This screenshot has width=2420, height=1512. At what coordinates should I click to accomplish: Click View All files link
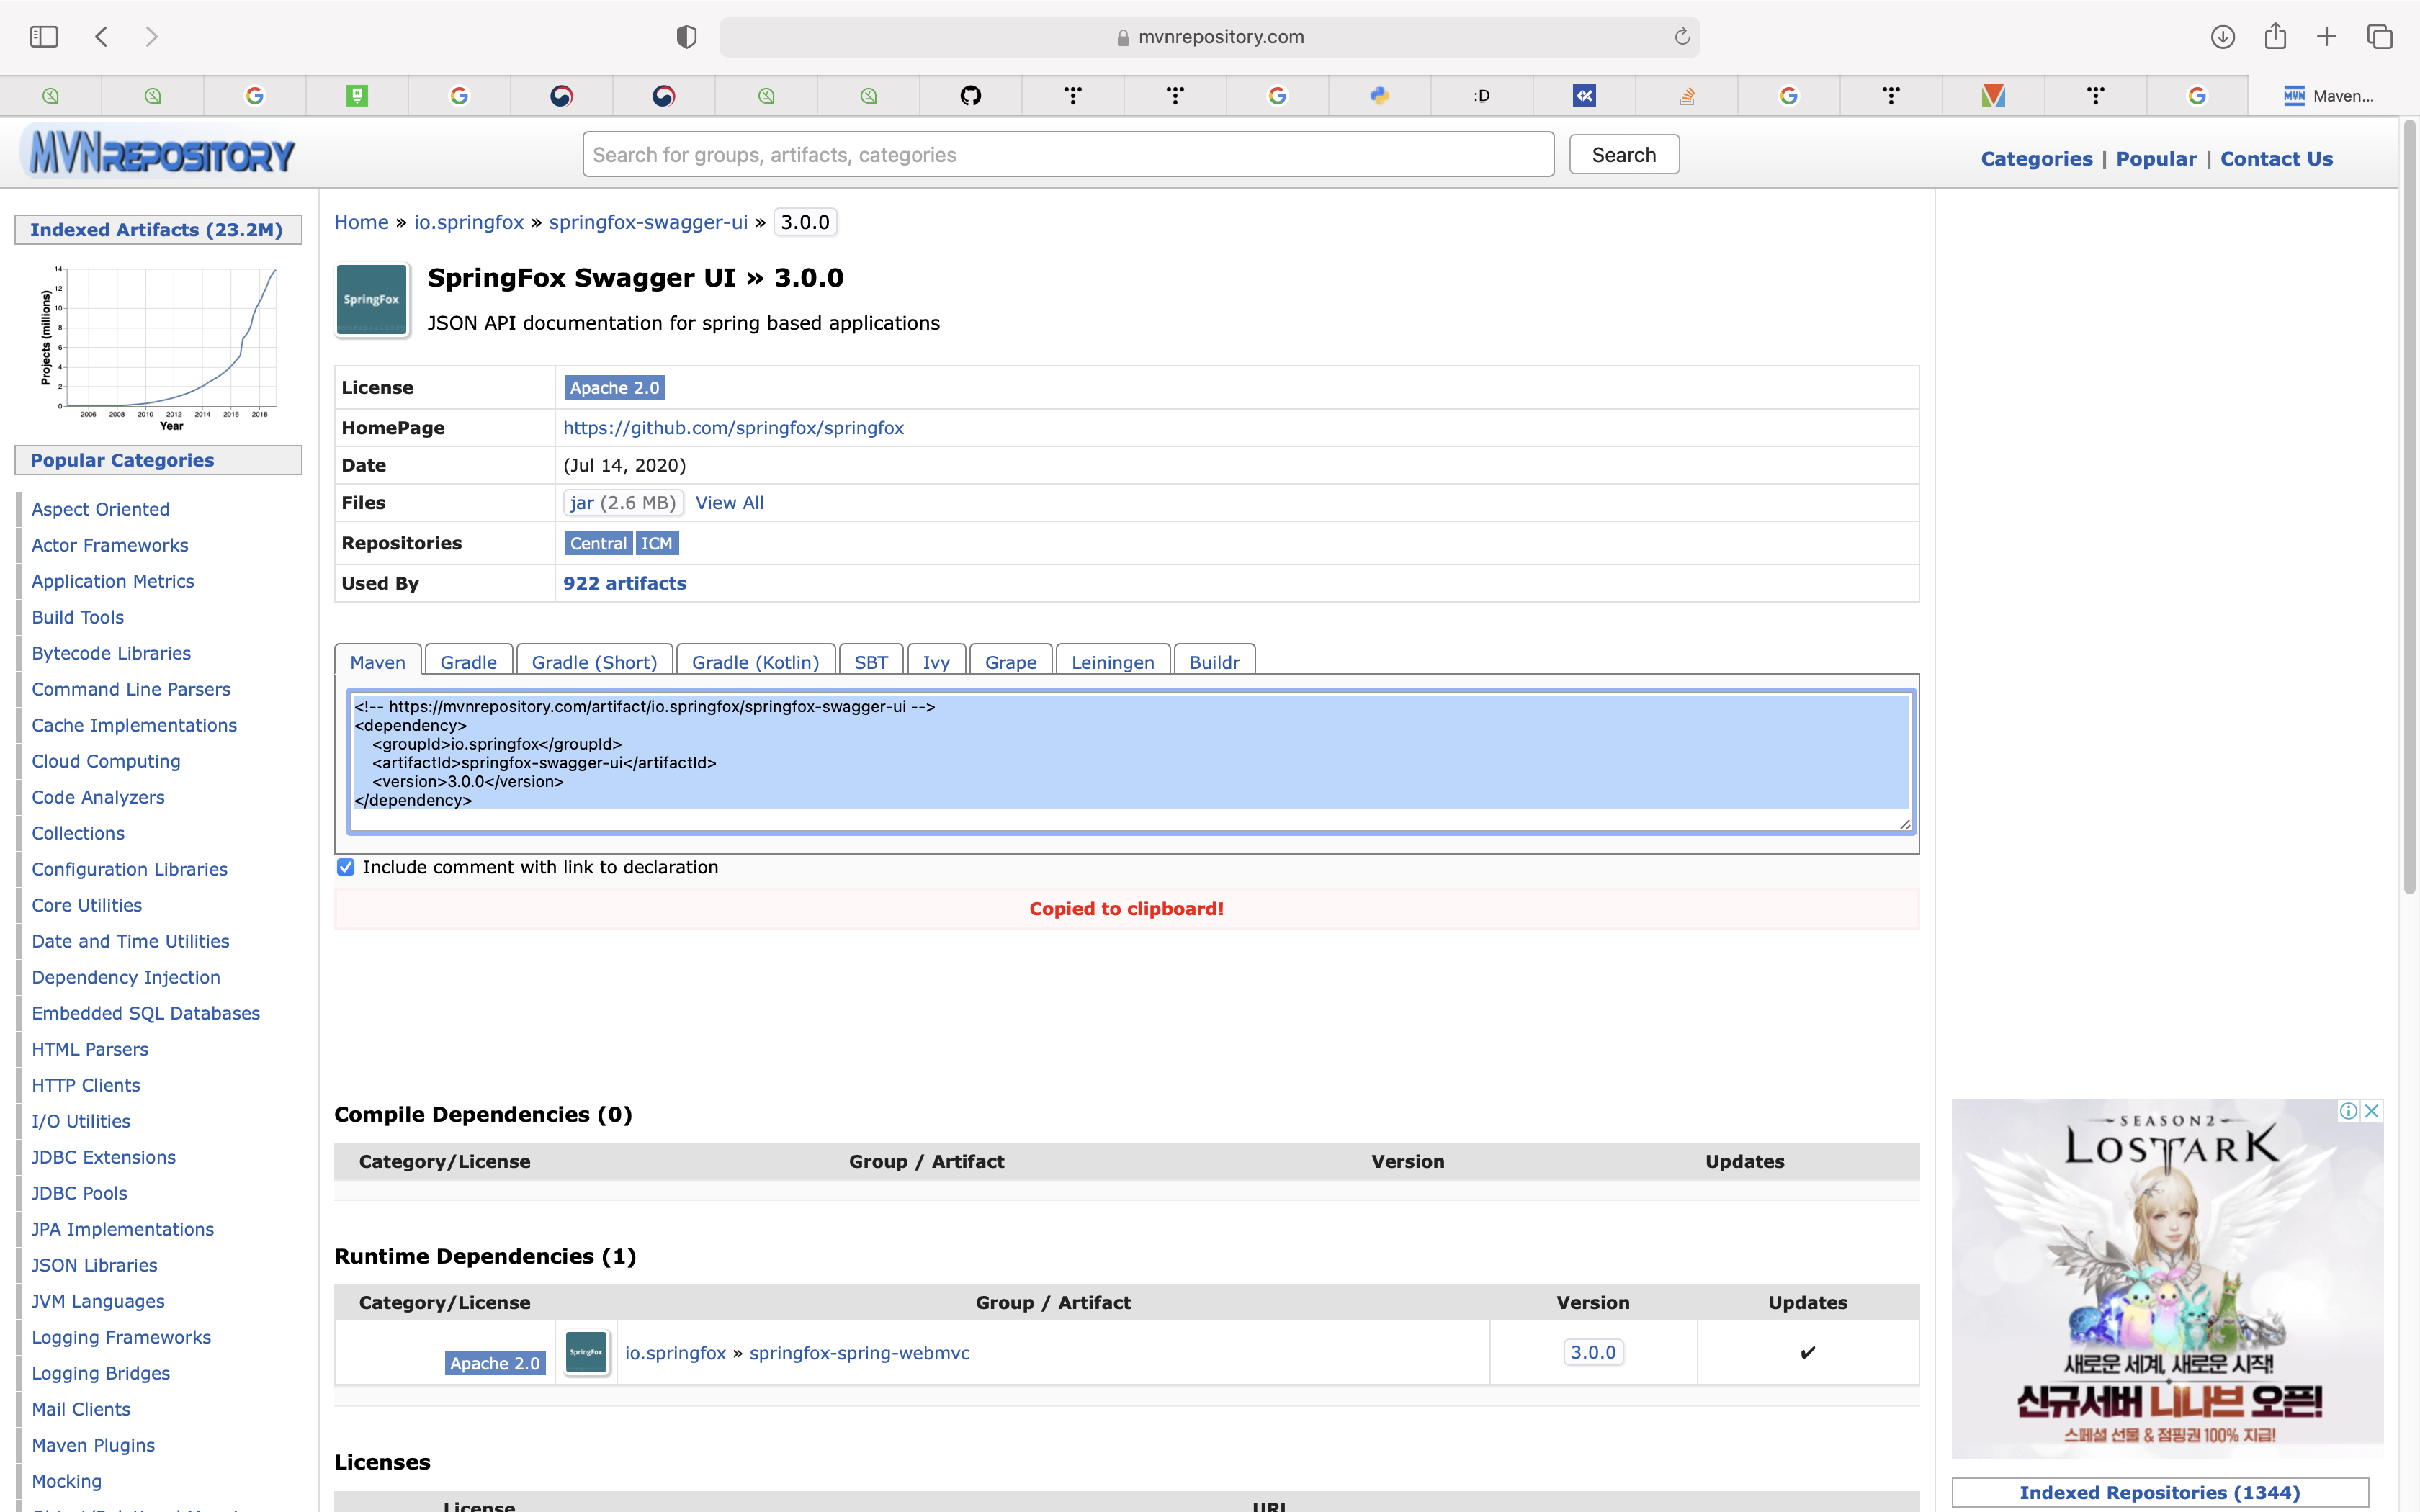729,502
